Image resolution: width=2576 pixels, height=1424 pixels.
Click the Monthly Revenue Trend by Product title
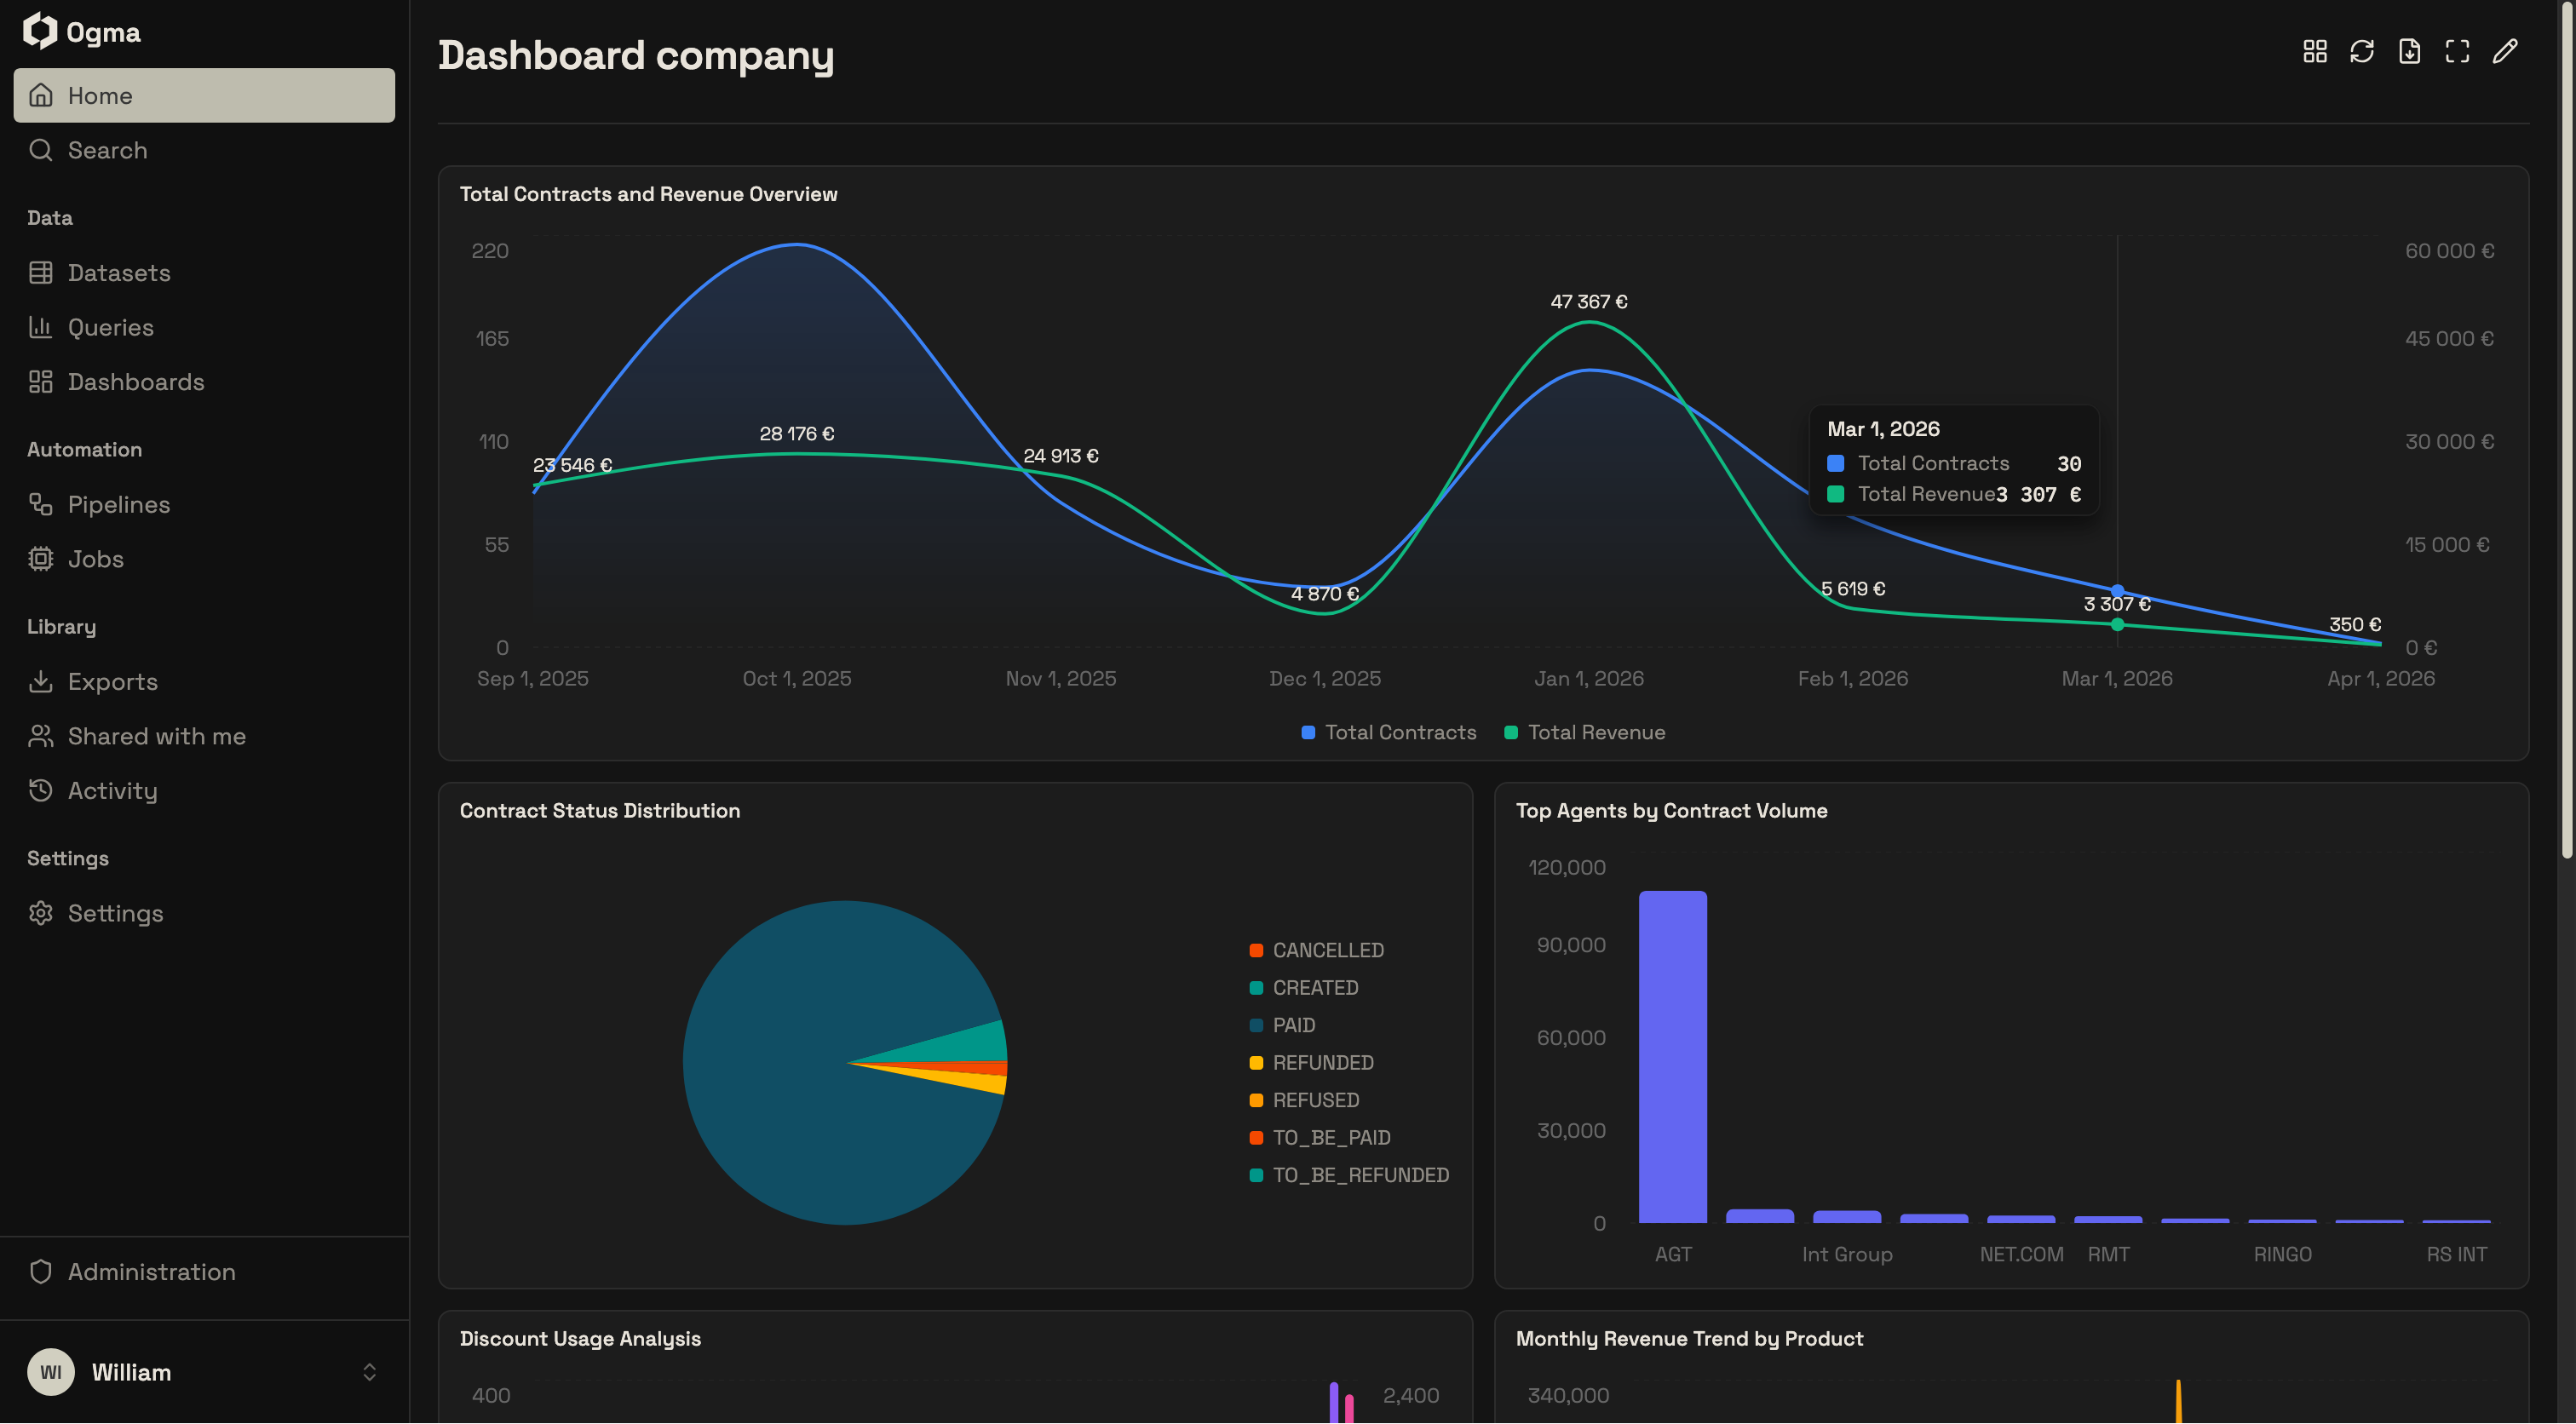(1689, 1338)
